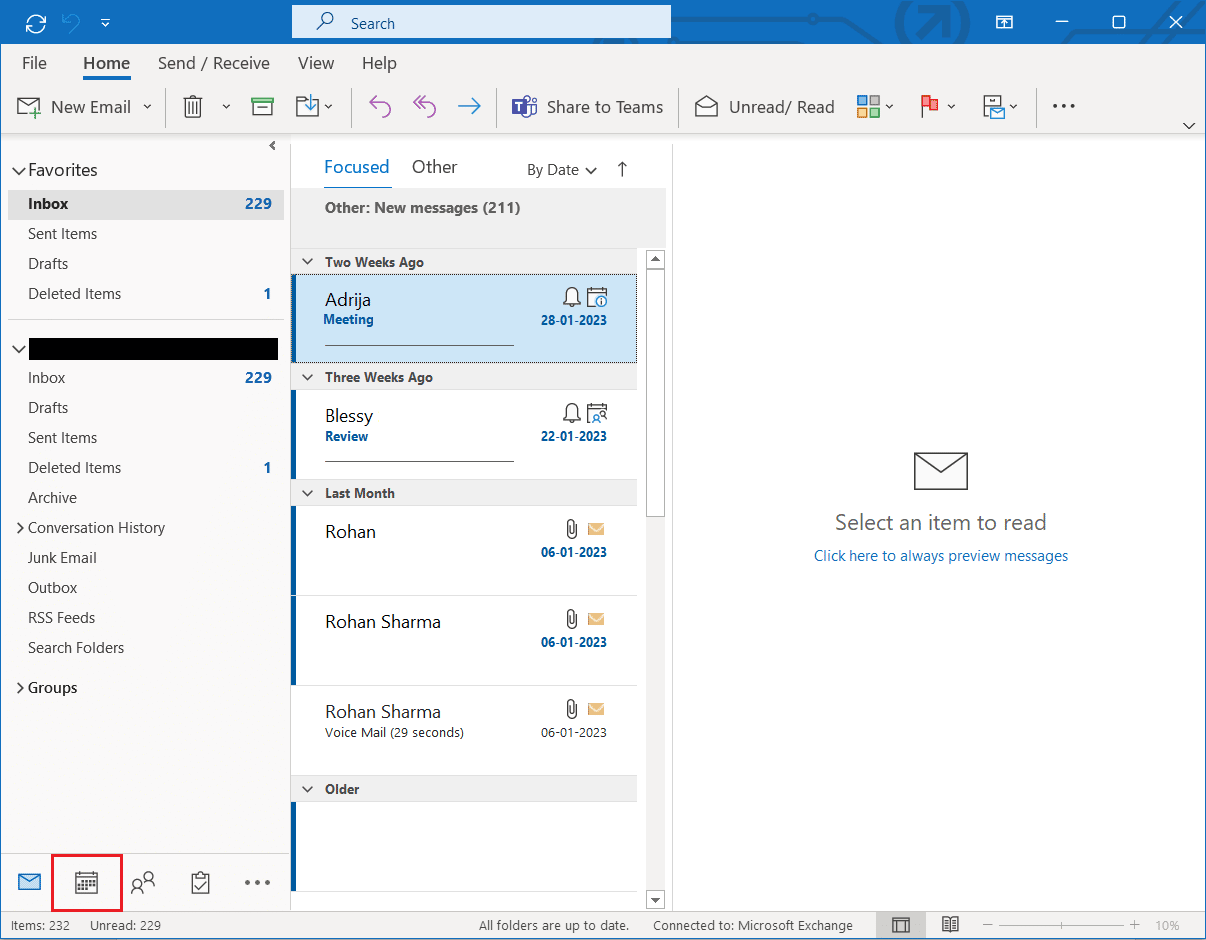Click the Send/Receive sync icon
This screenshot has width=1206, height=940.
[36, 22]
